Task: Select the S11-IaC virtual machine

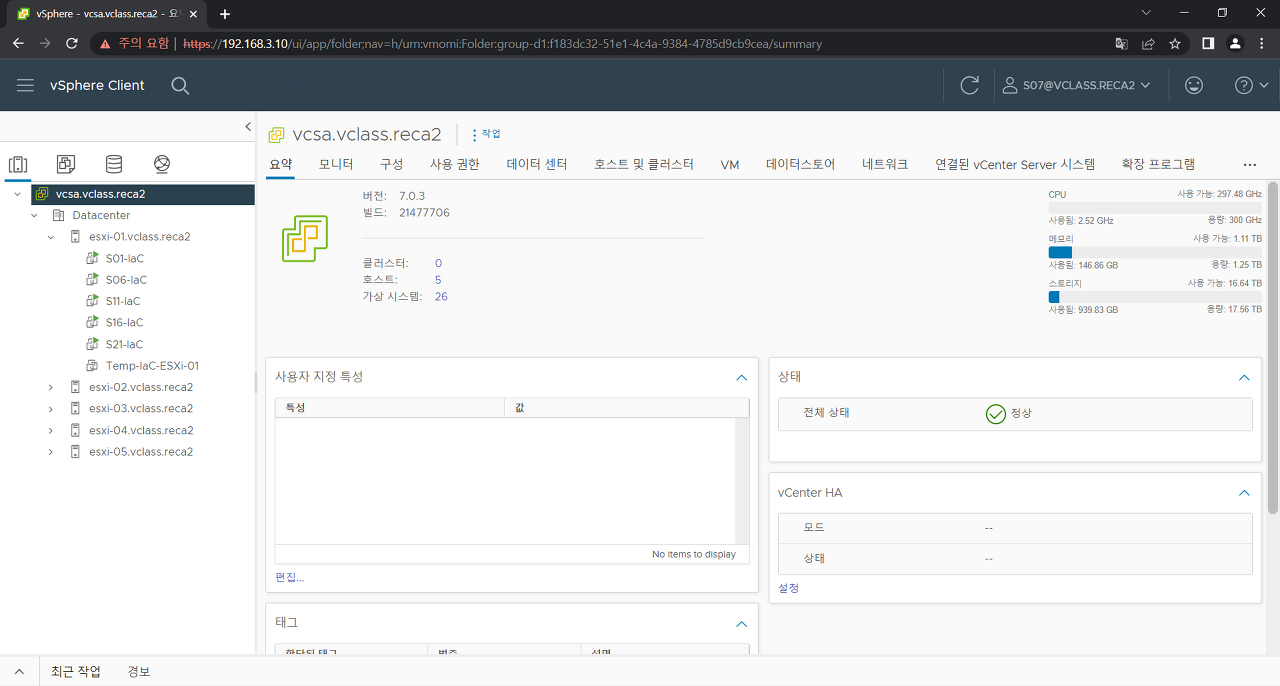Action: click(x=122, y=301)
